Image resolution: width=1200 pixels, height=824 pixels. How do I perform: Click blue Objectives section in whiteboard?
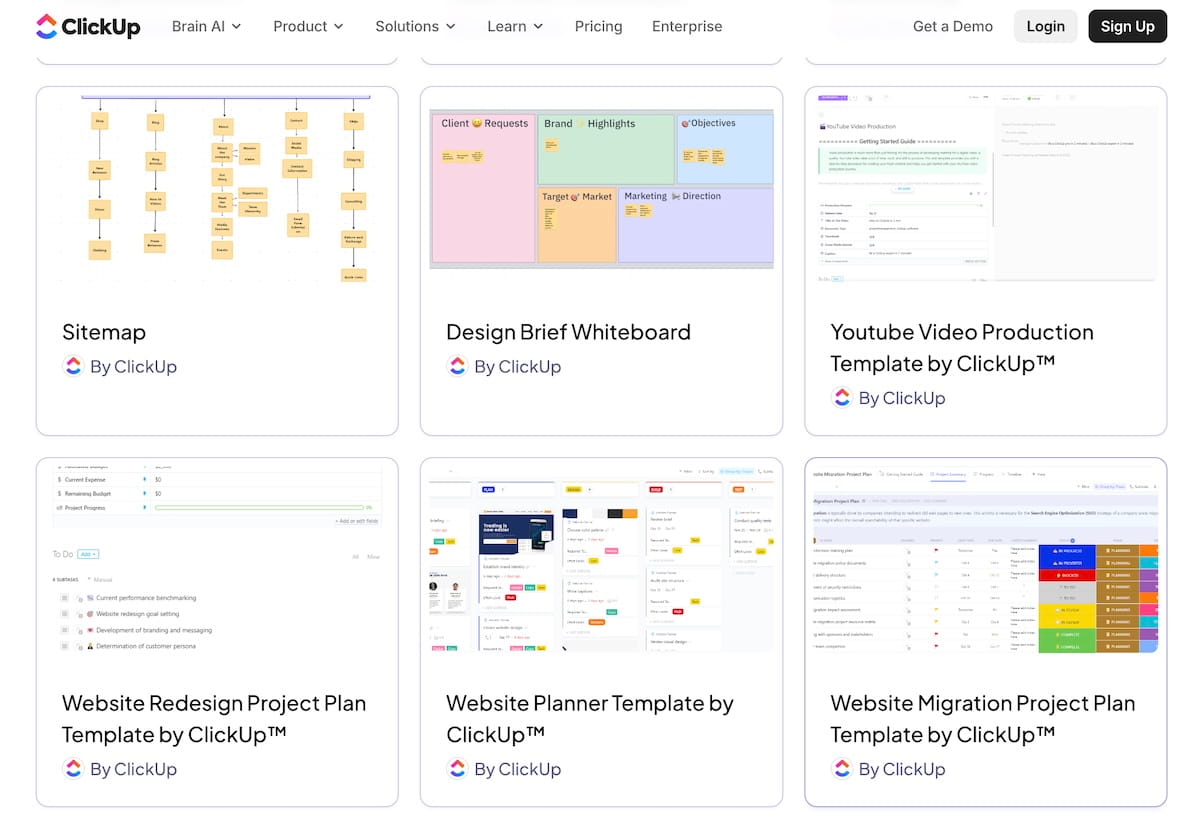point(725,149)
